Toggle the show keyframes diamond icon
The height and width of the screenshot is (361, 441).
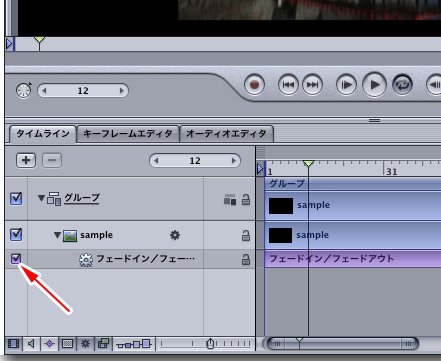tap(49, 343)
